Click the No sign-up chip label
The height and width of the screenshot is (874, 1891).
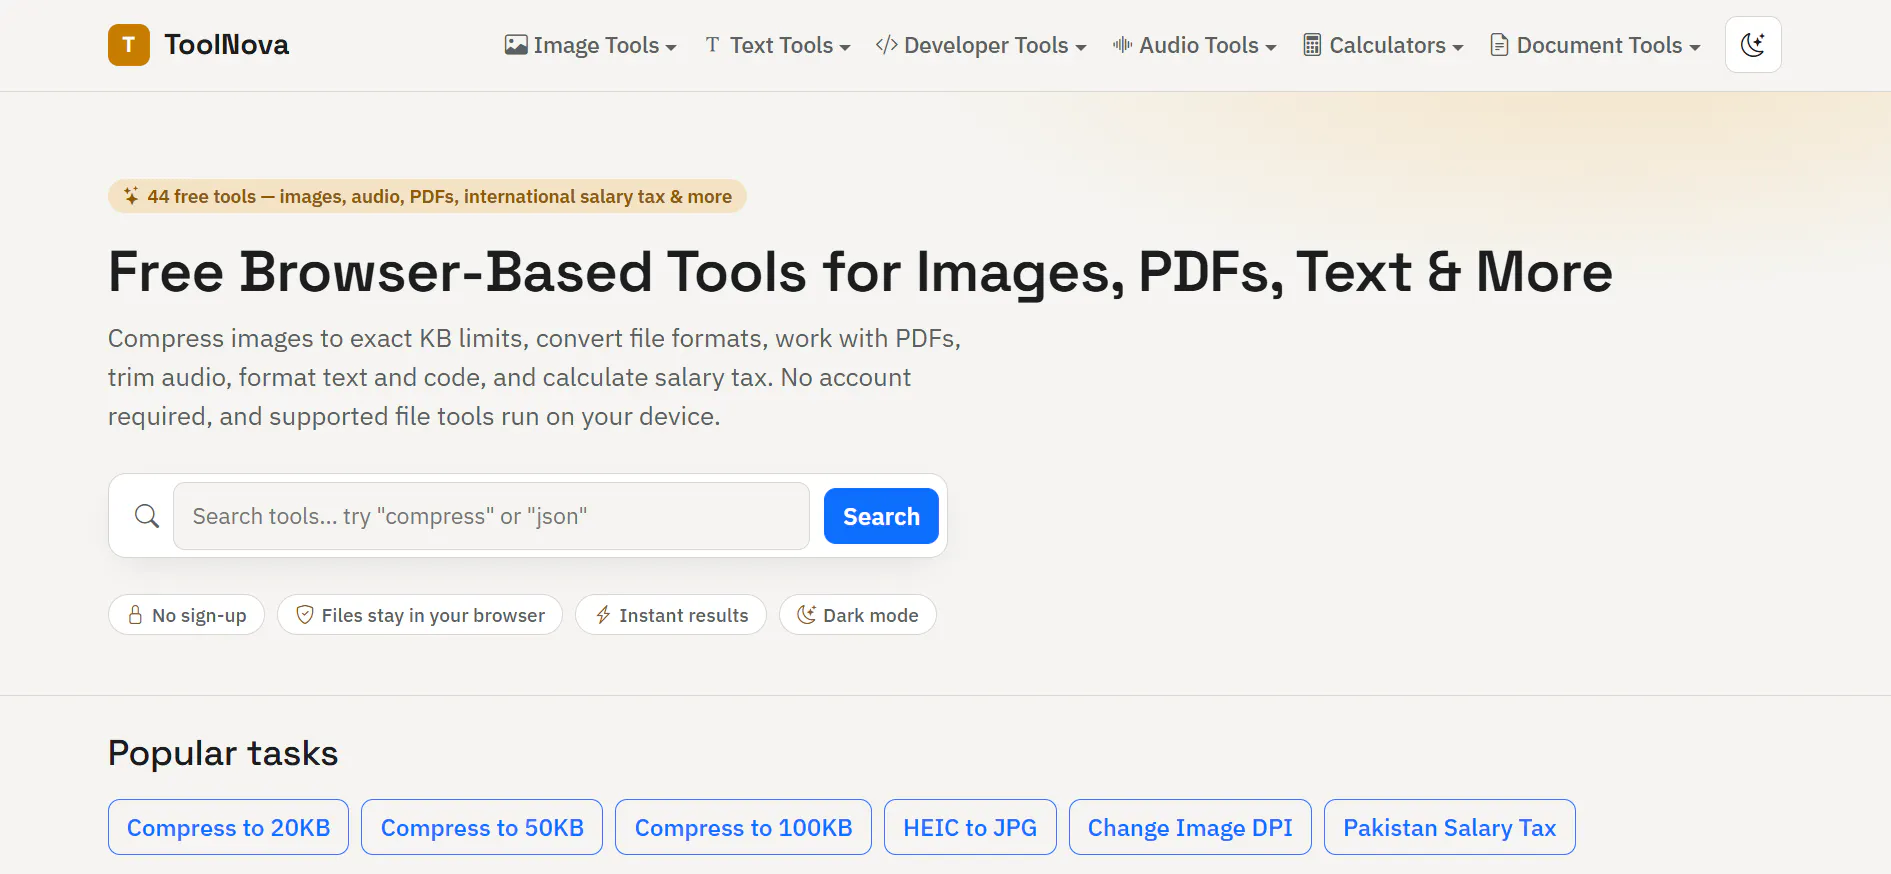[199, 615]
